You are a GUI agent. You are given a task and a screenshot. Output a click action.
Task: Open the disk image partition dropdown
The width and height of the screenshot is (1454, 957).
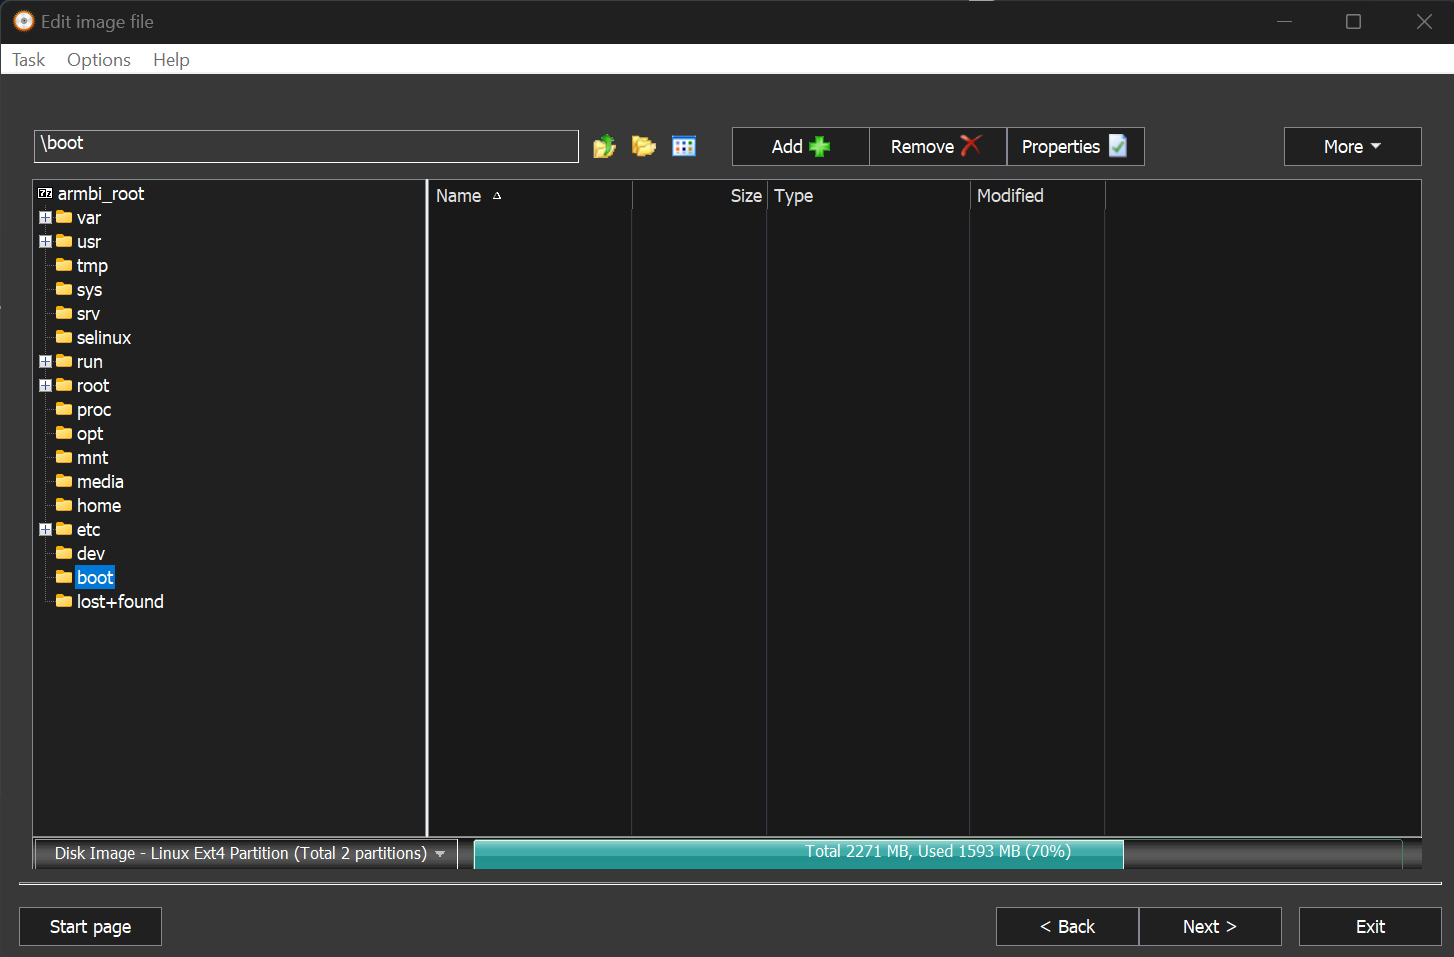(246, 853)
